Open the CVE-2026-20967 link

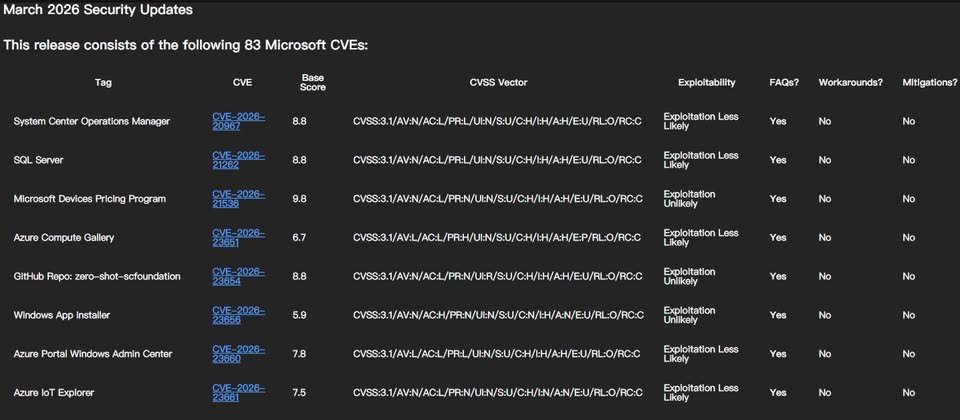[x=238, y=121]
